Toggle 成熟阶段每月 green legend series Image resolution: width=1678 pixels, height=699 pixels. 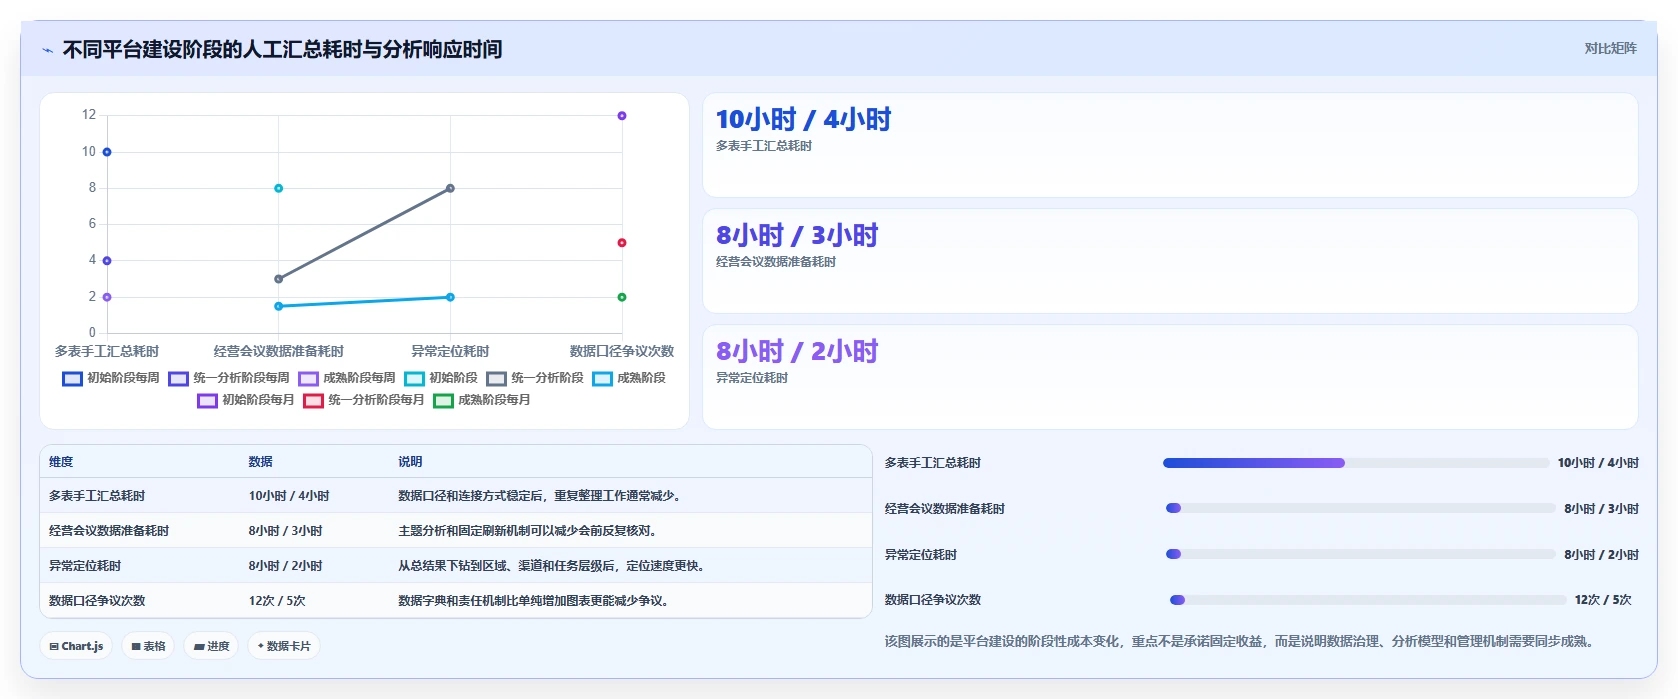(482, 400)
